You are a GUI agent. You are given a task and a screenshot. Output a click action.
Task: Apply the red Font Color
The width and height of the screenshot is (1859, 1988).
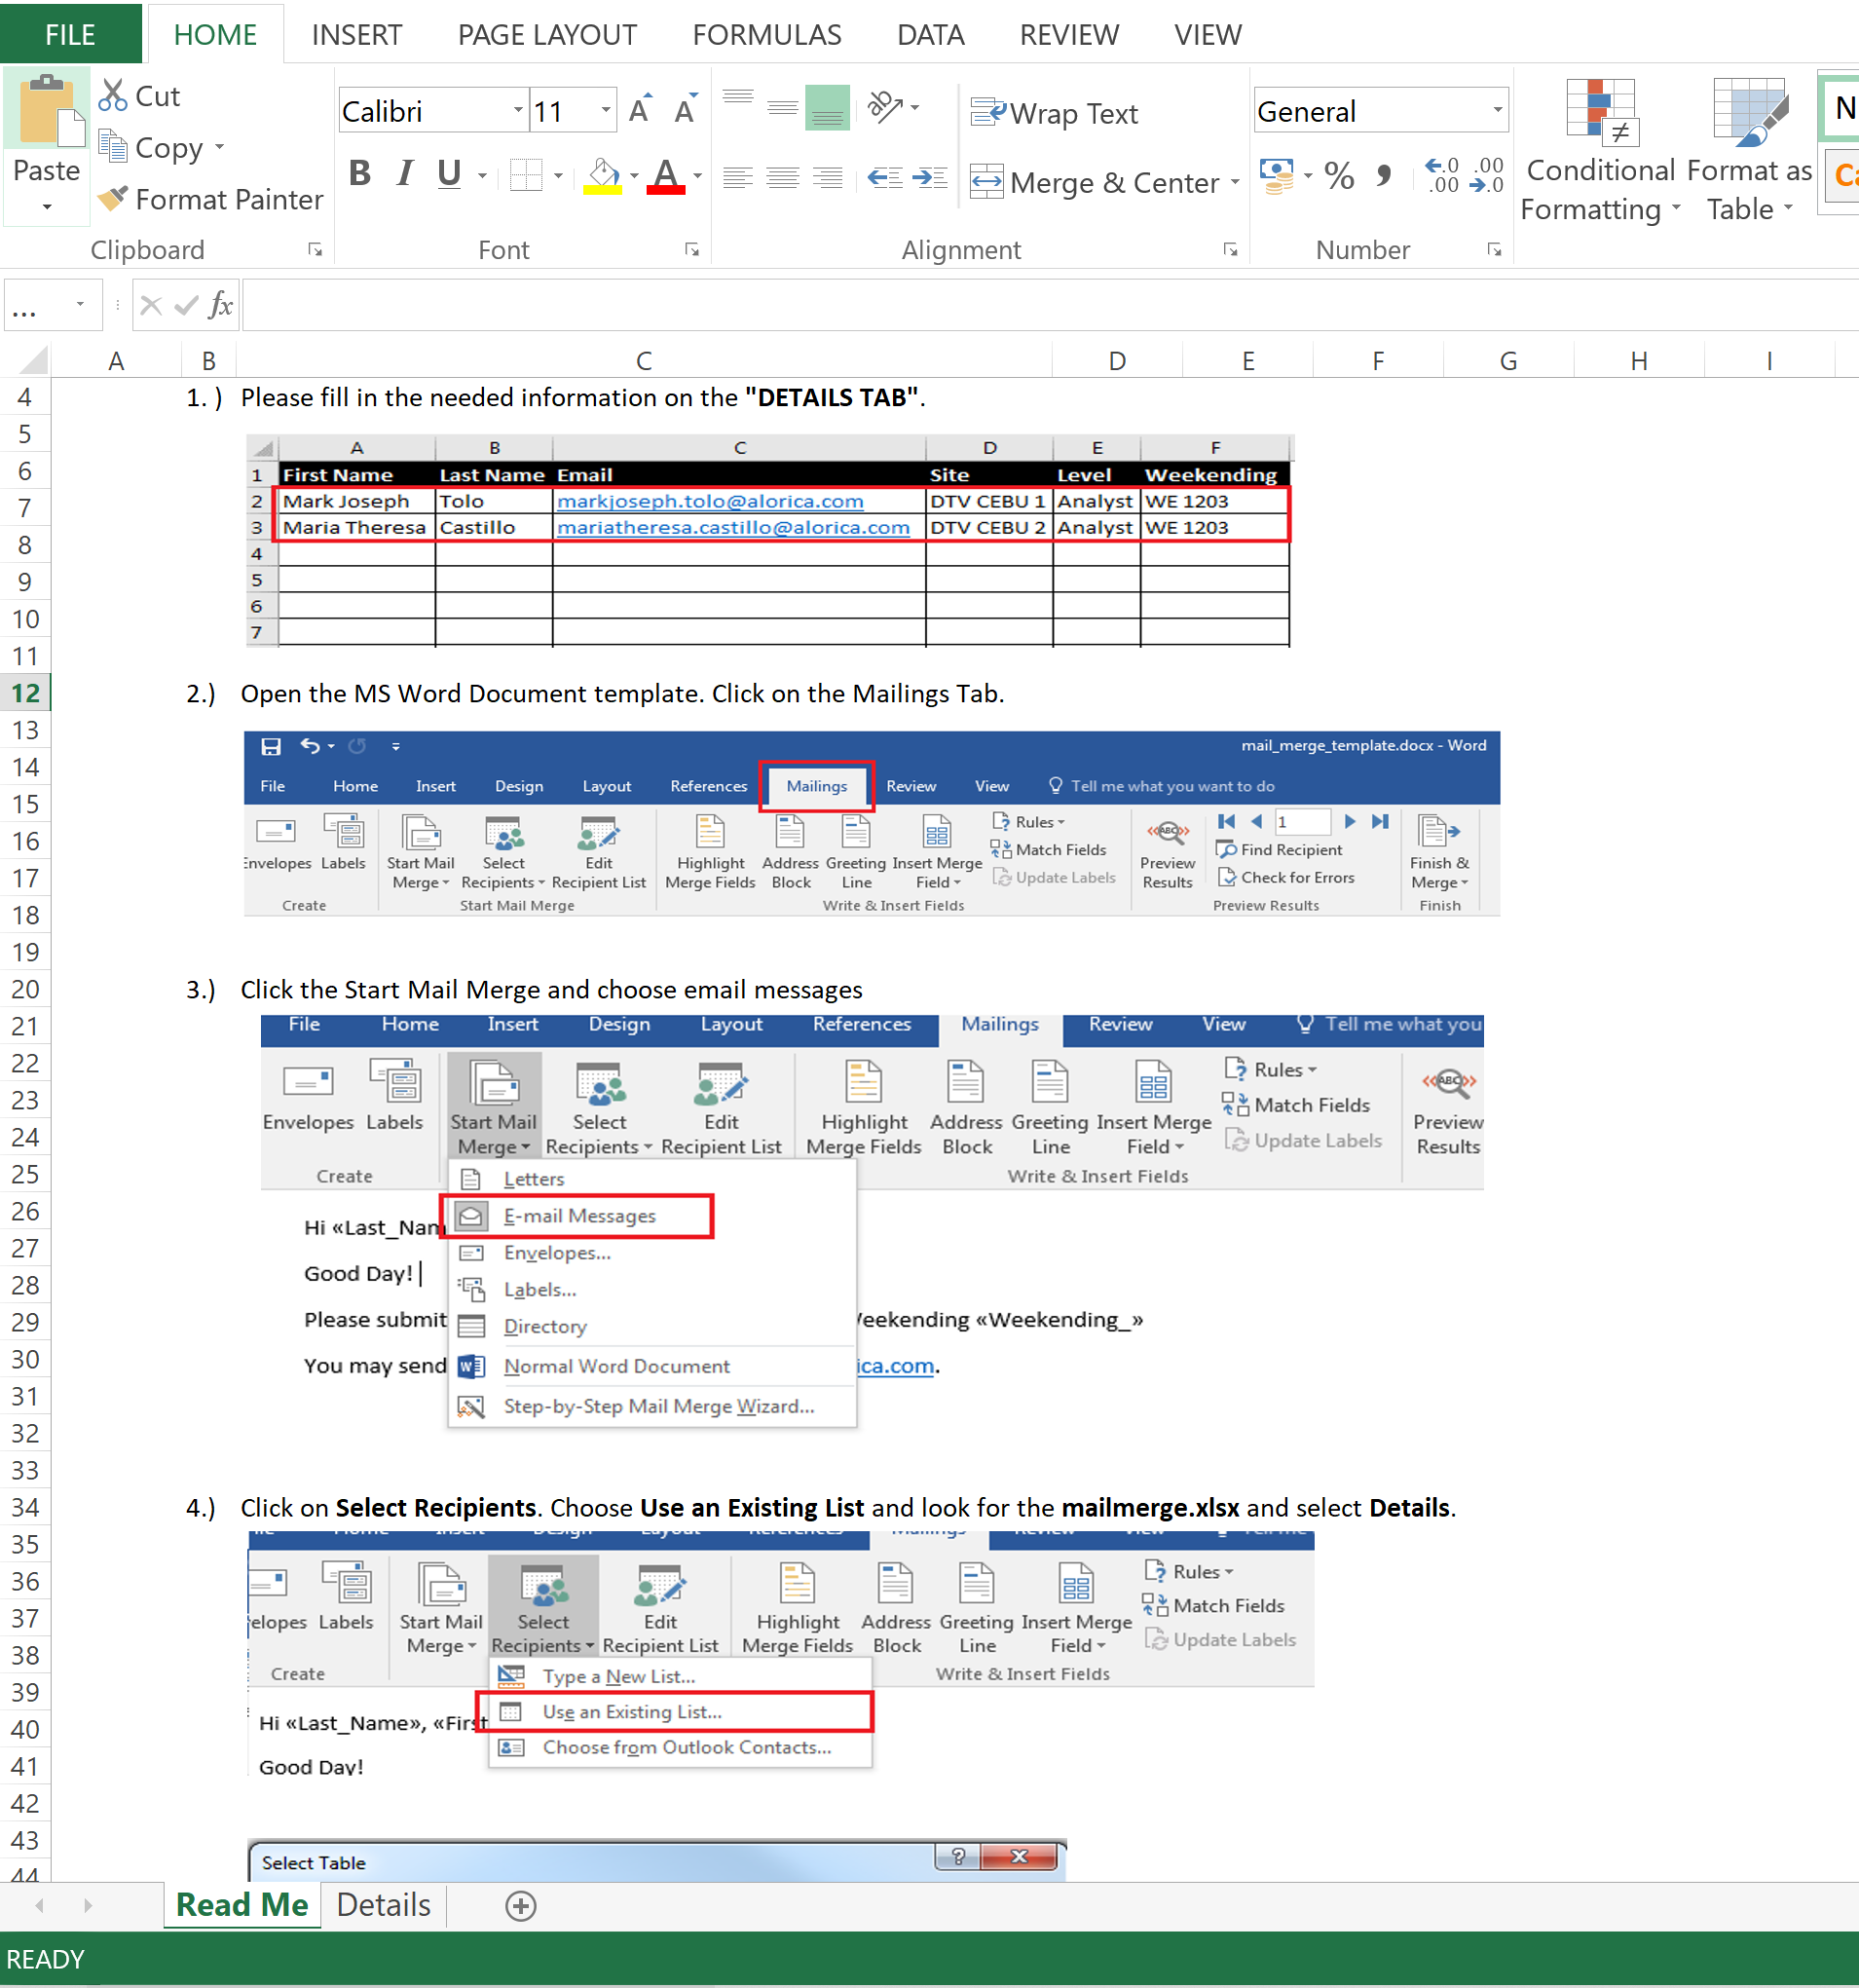click(x=666, y=176)
